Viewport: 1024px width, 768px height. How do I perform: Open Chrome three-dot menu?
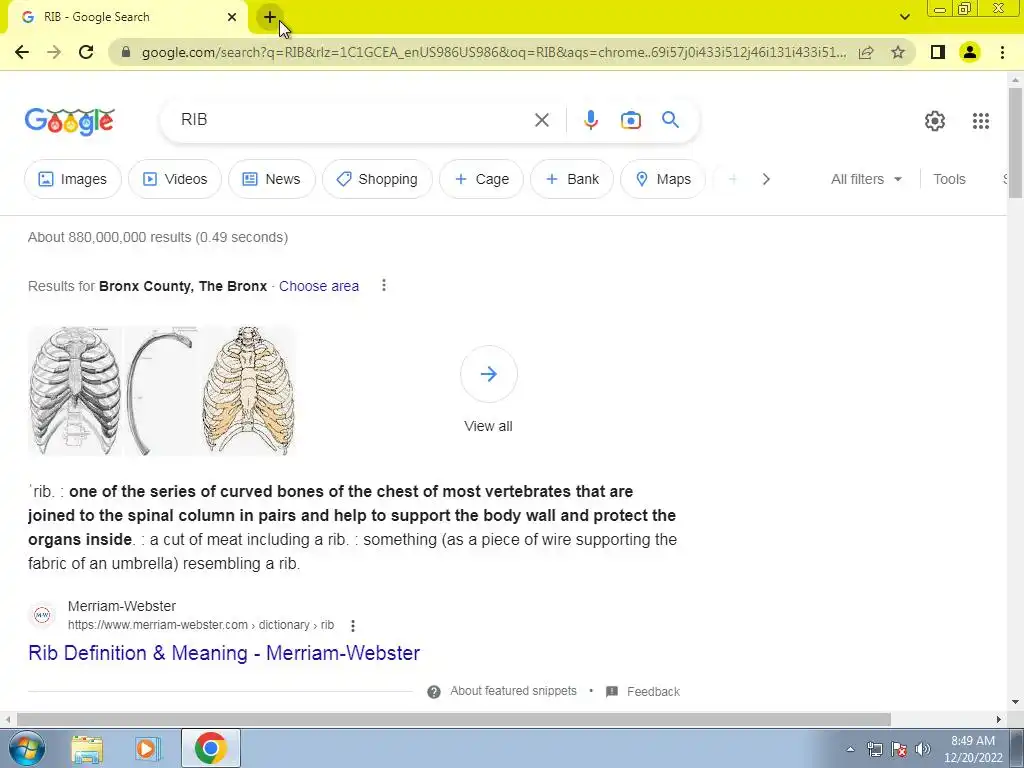[1002, 52]
